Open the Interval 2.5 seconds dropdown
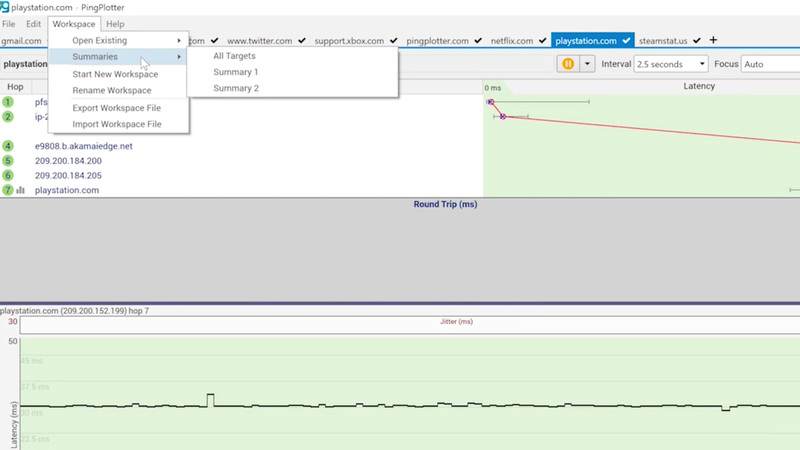The height and width of the screenshot is (450, 800). 670,64
